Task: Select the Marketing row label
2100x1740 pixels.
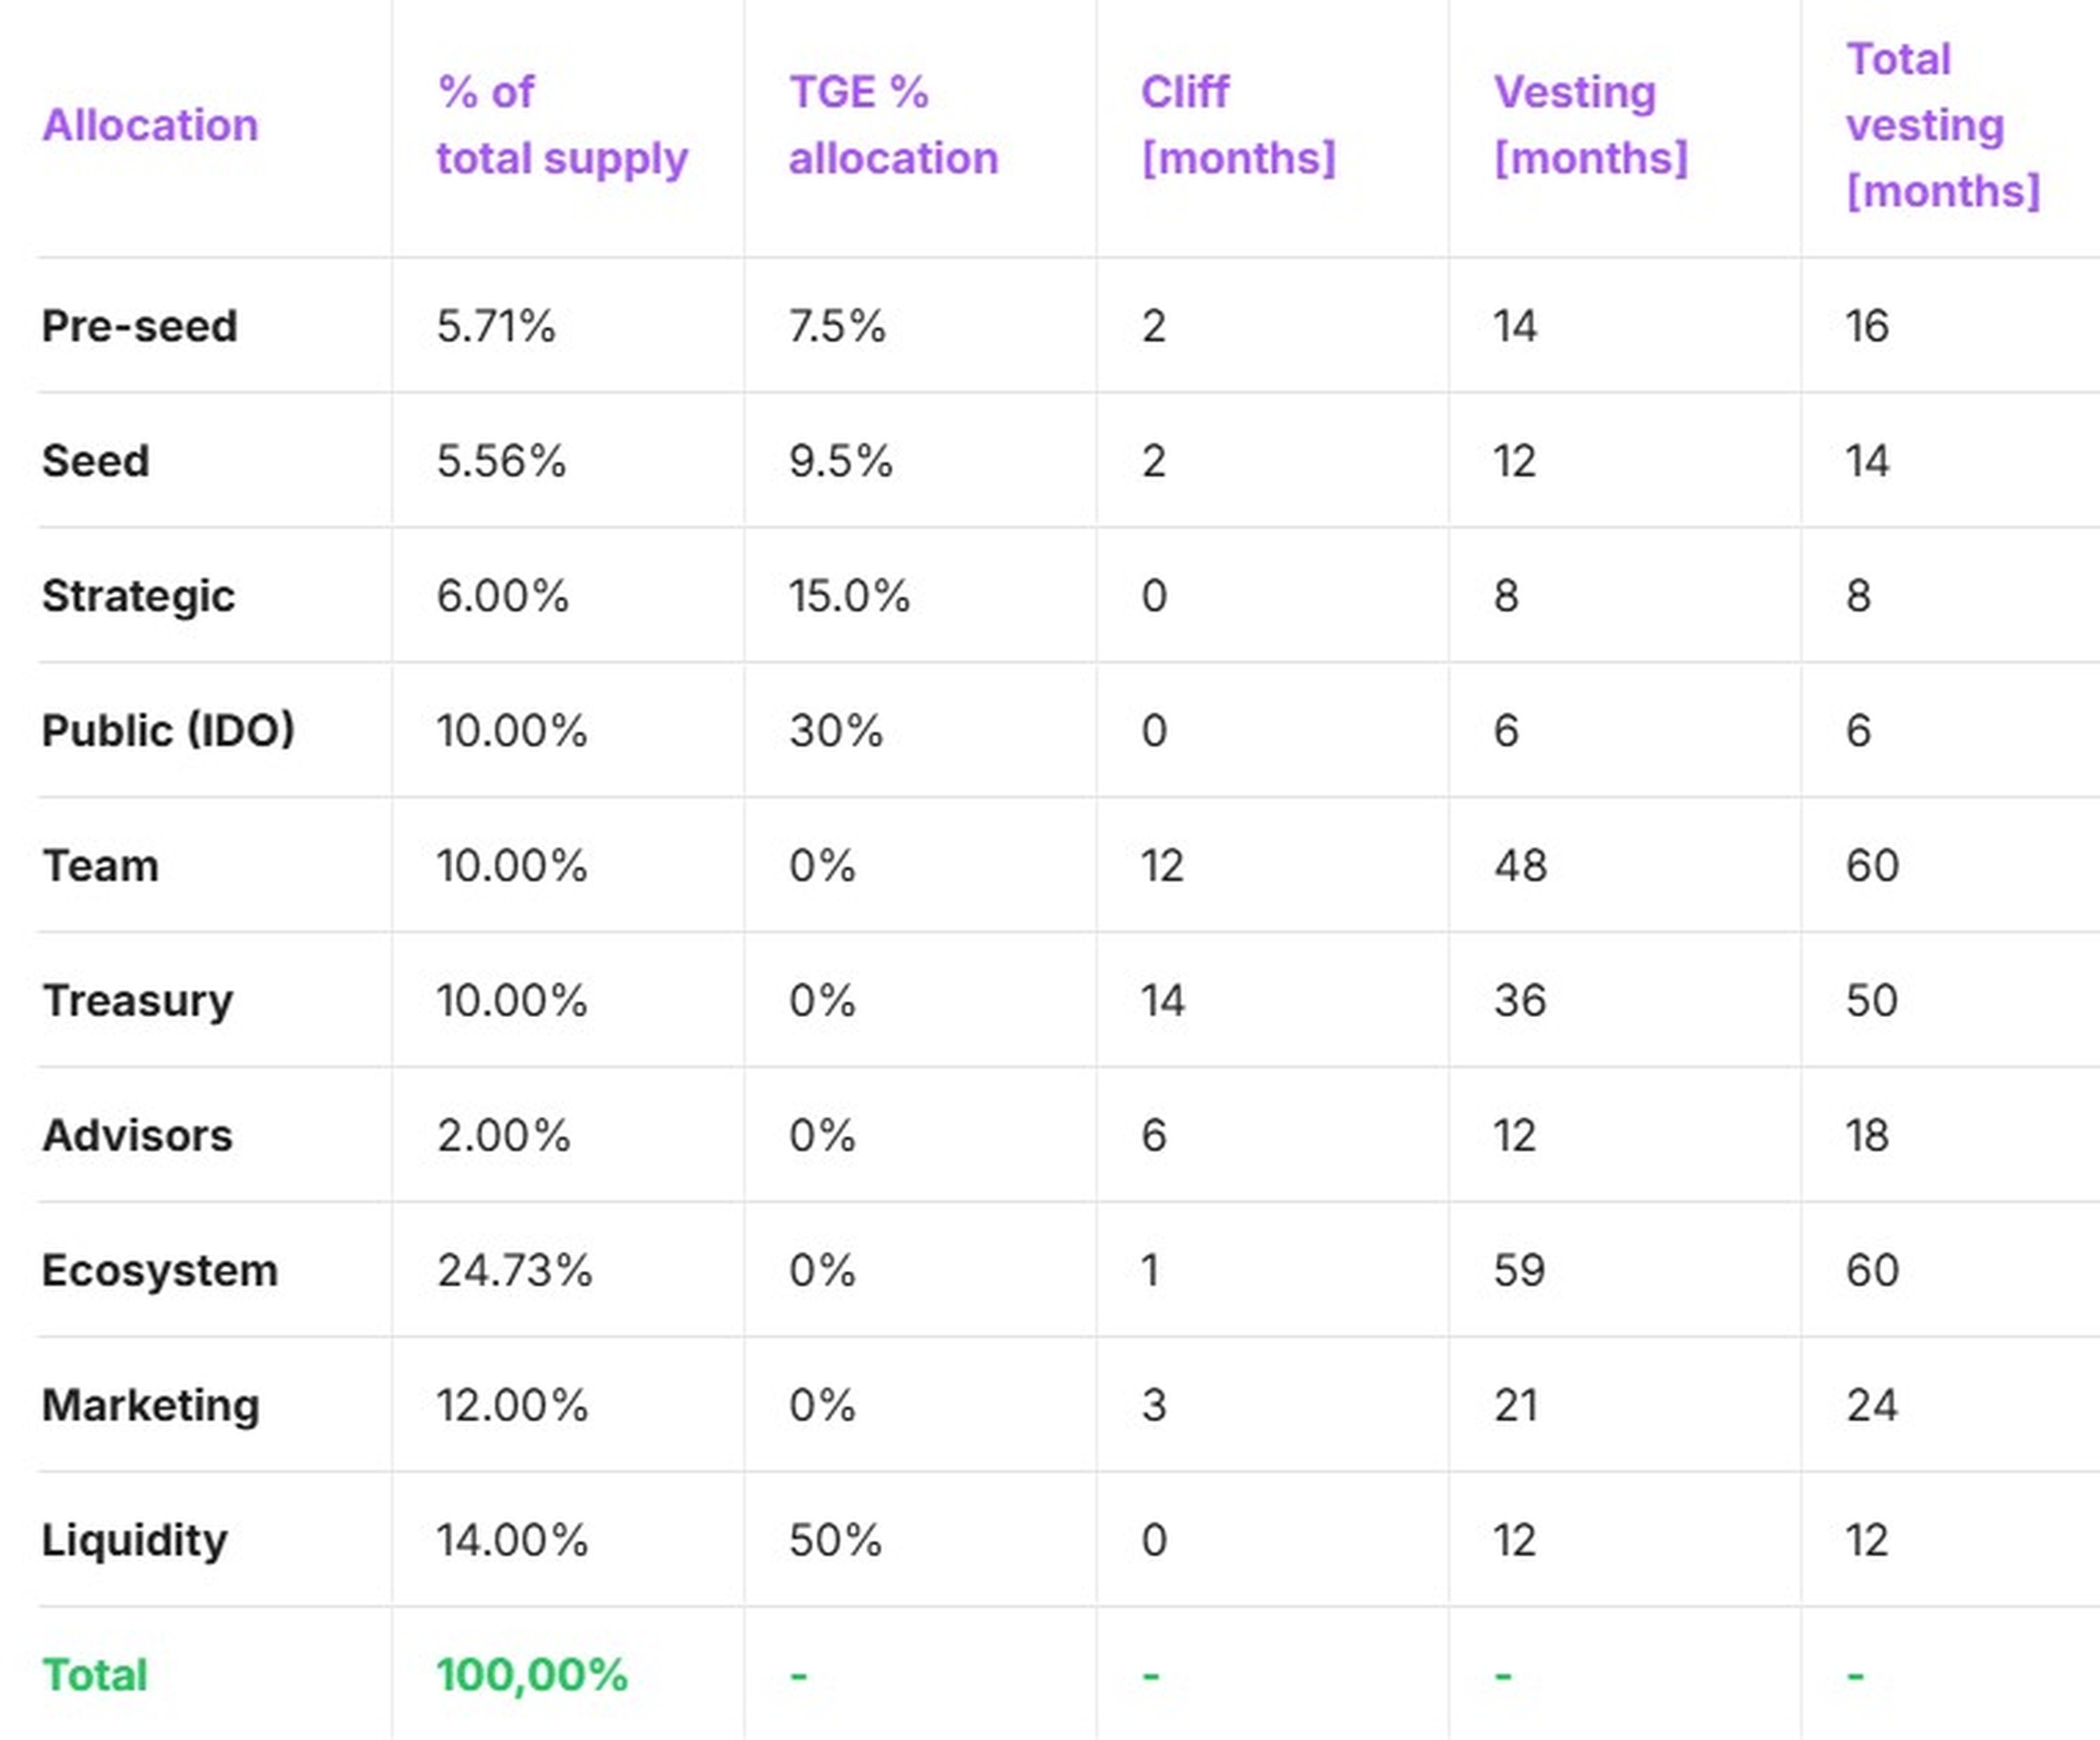Action: 150,1405
